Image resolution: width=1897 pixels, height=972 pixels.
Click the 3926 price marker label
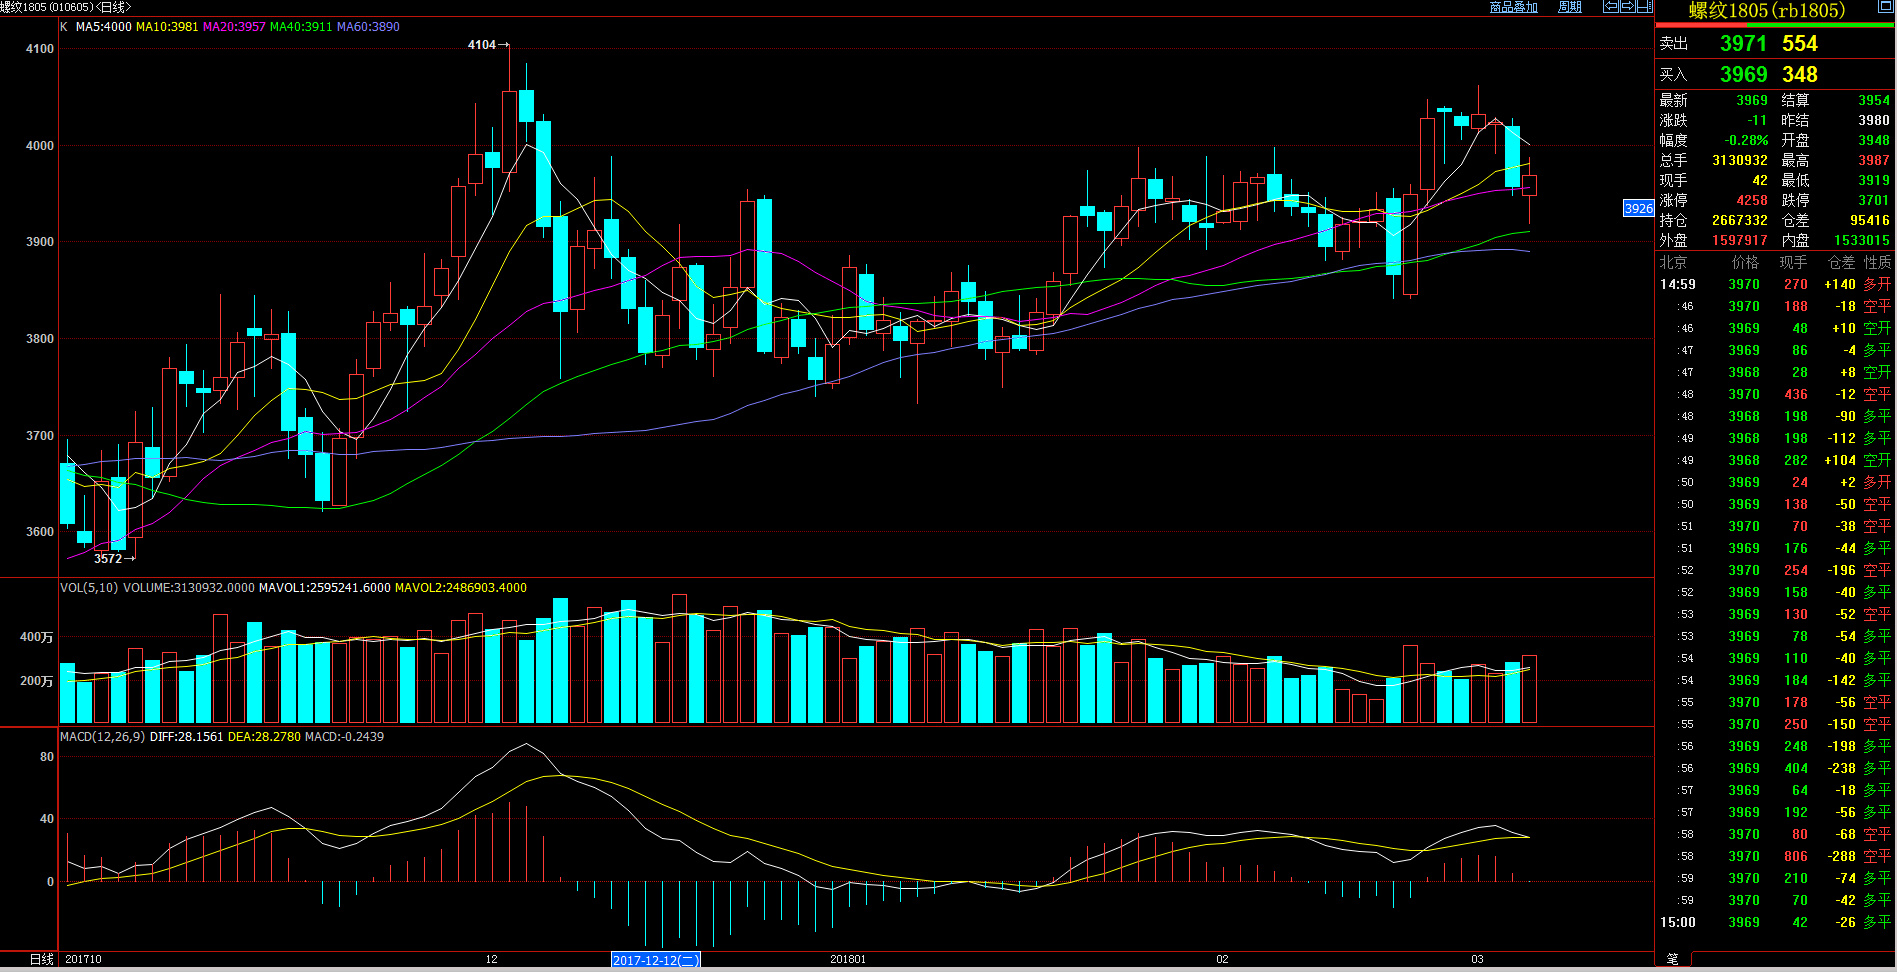[x=1638, y=208]
